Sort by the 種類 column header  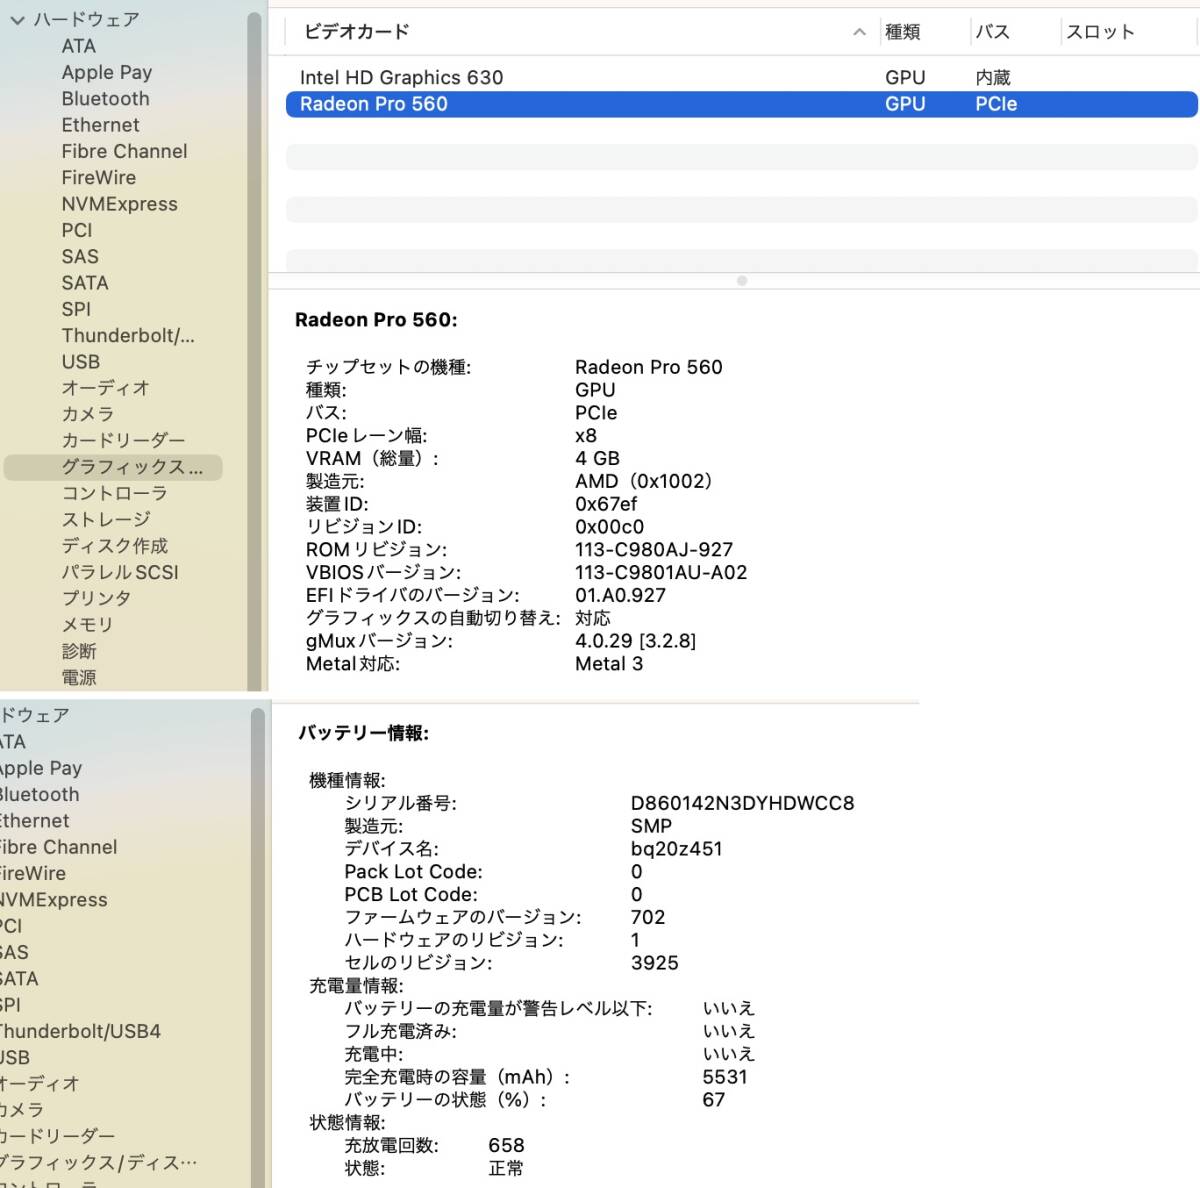[902, 32]
